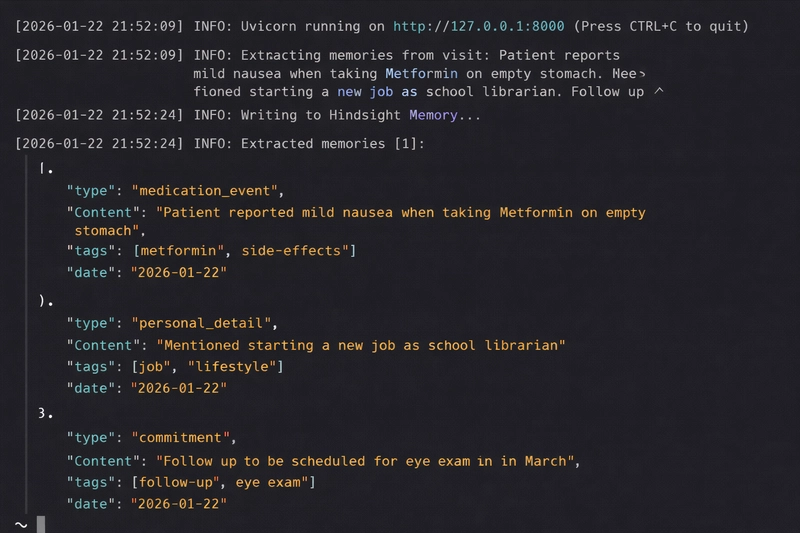800x533 pixels.
Task: Click the highlighted word "Memory" after Hindsight
Action: point(432,116)
